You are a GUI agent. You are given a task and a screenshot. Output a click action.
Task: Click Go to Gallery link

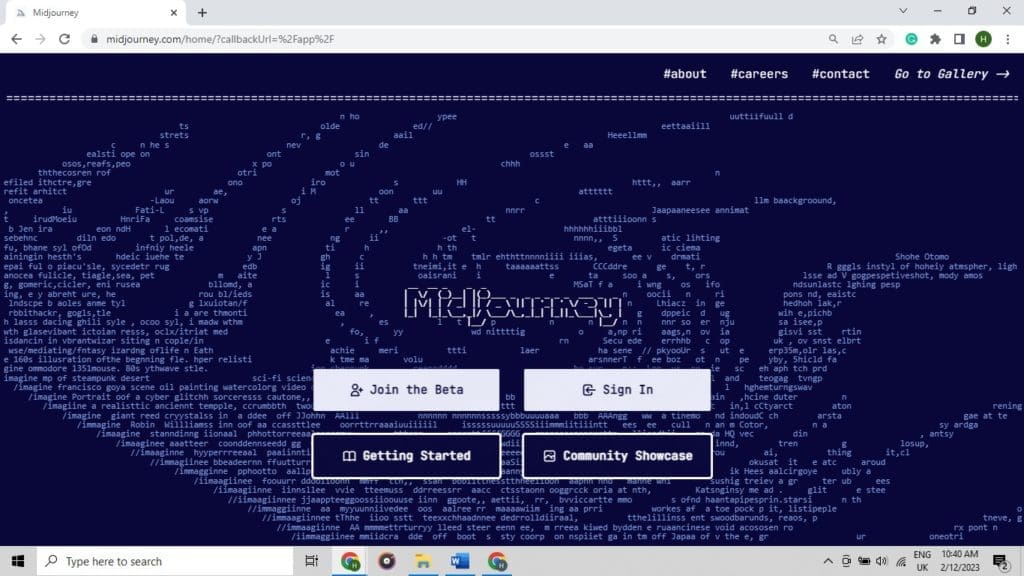952,74
